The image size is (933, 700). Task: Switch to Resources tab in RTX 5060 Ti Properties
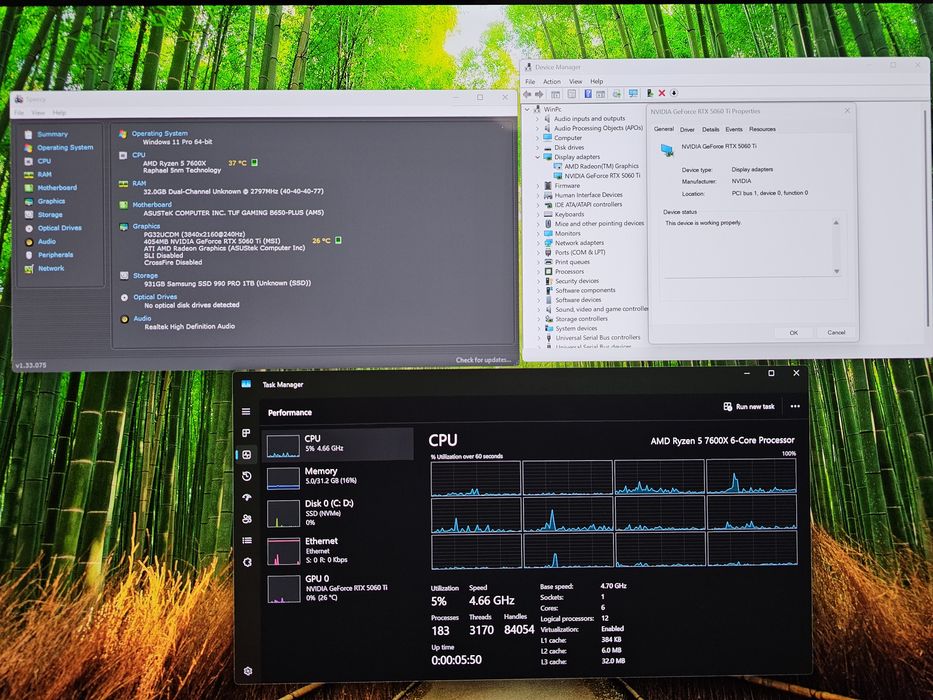pyautogui.click(x=762, y=129)
